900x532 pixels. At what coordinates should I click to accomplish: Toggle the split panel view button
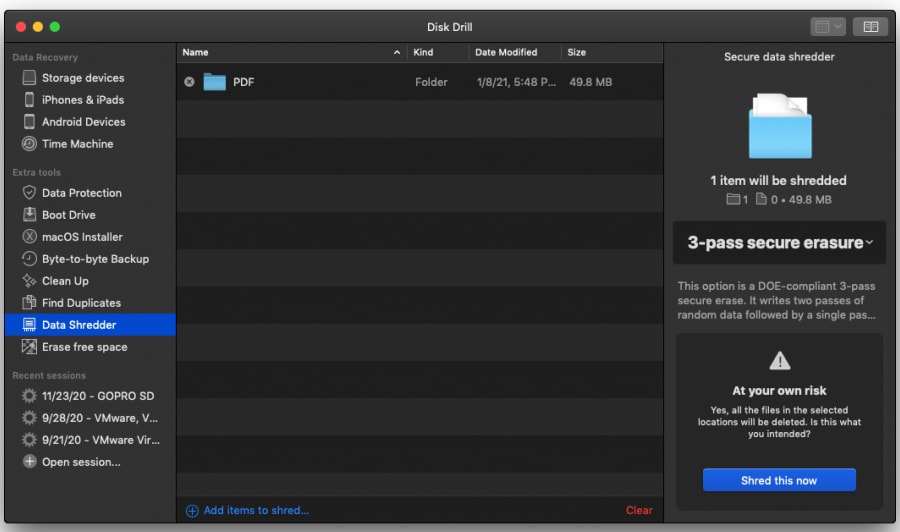[x=870, y=27]
